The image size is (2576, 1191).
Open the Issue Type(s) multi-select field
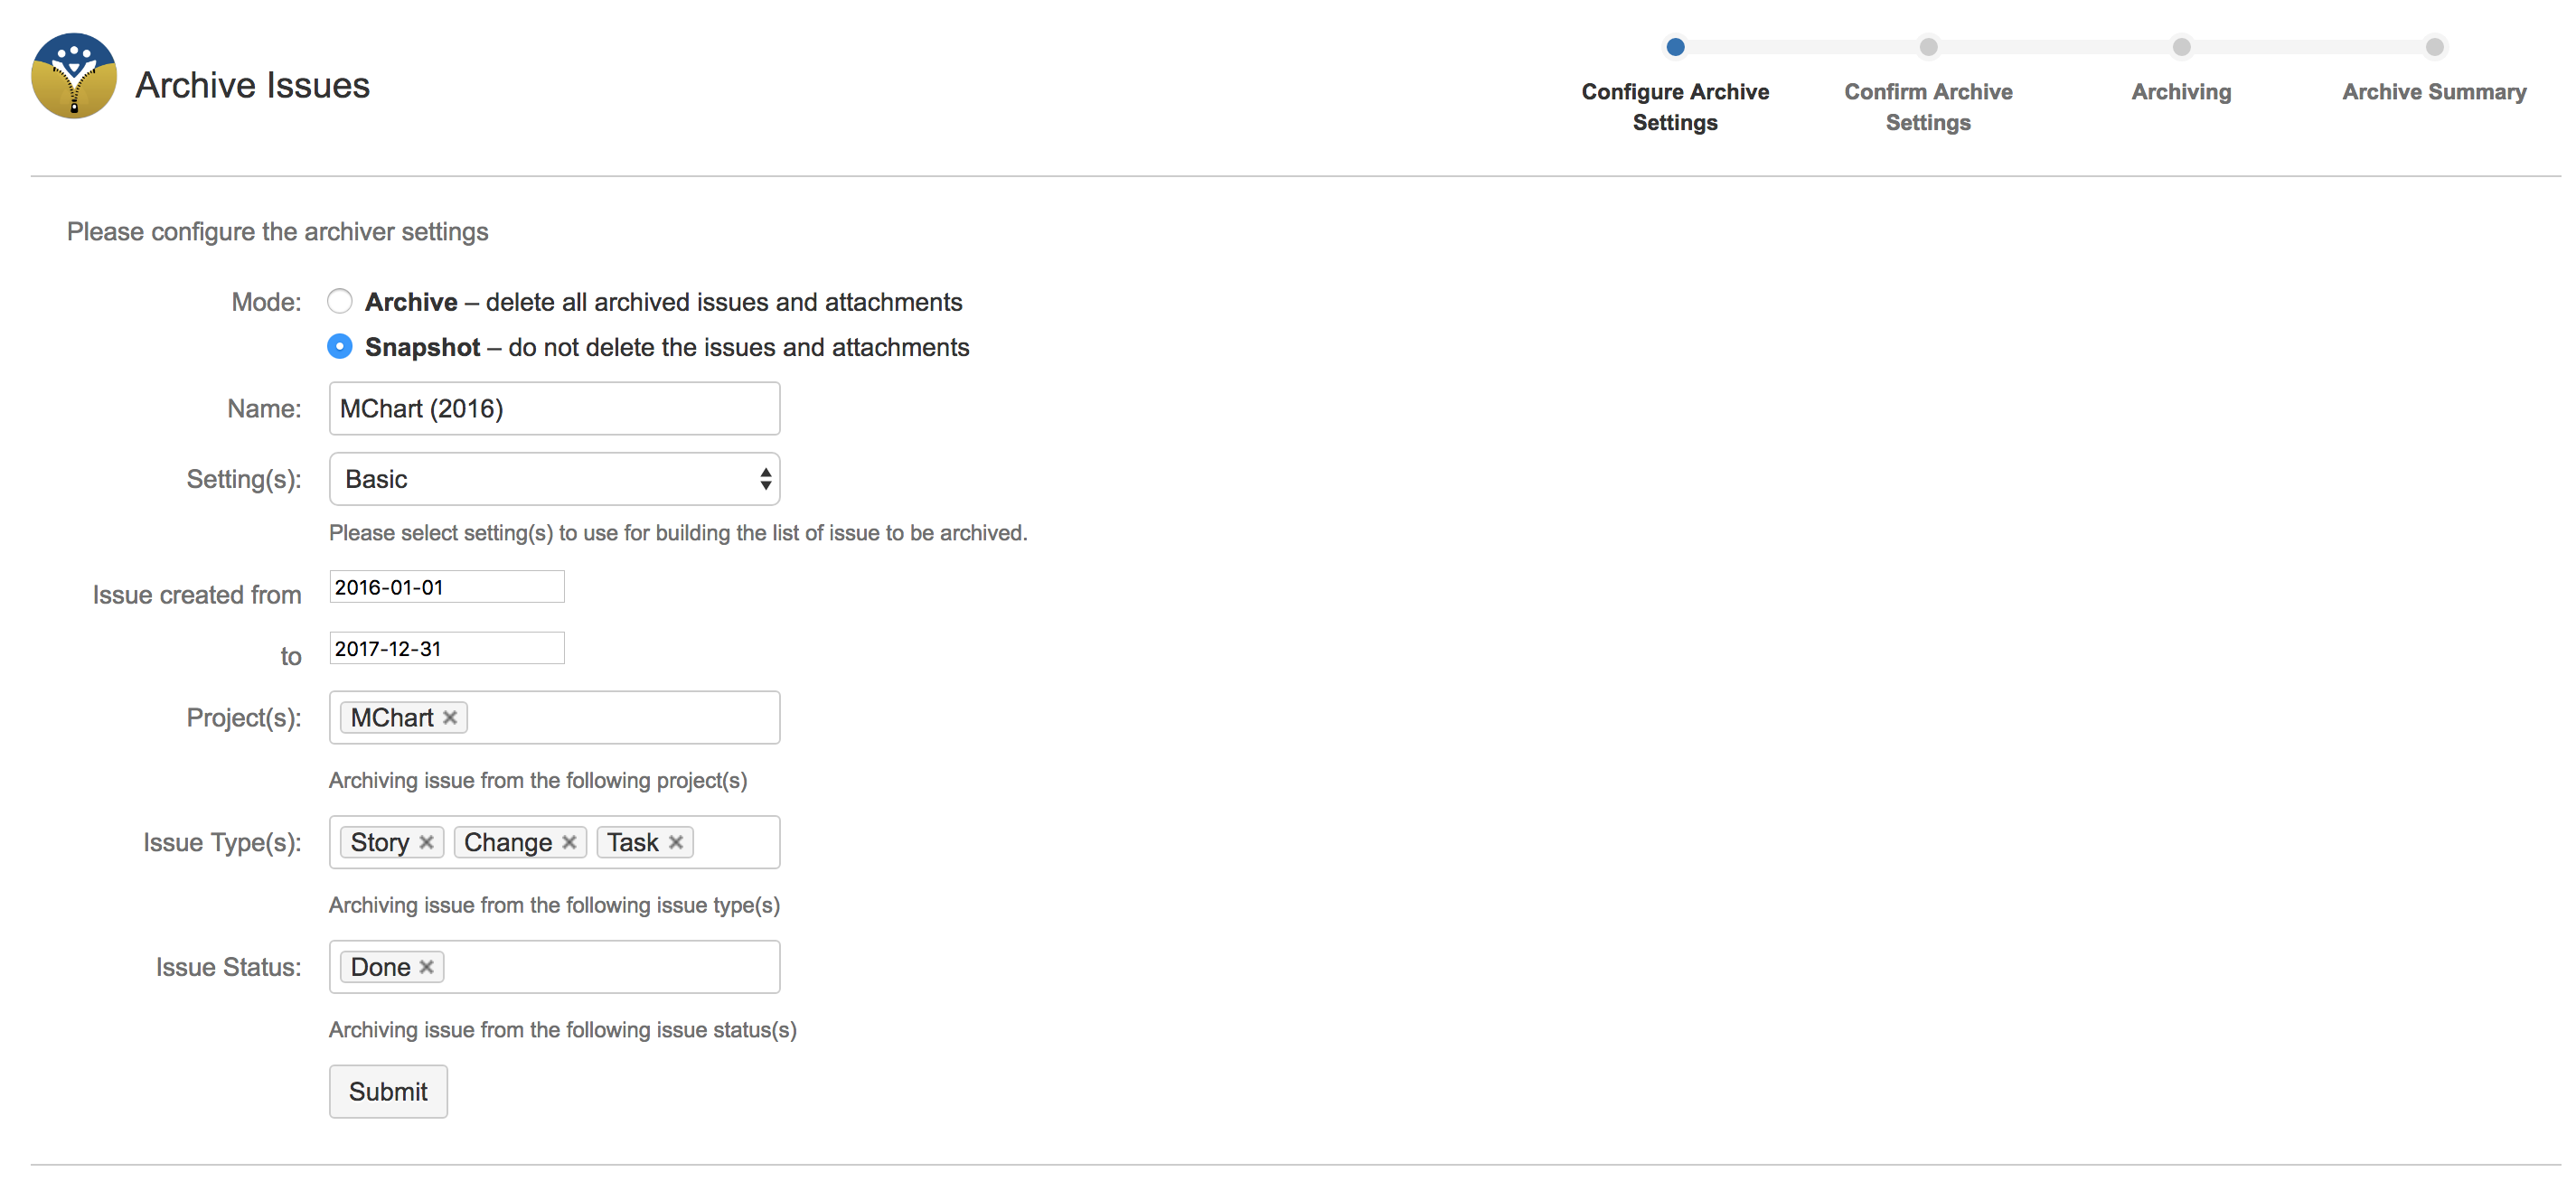coord(735,842)
